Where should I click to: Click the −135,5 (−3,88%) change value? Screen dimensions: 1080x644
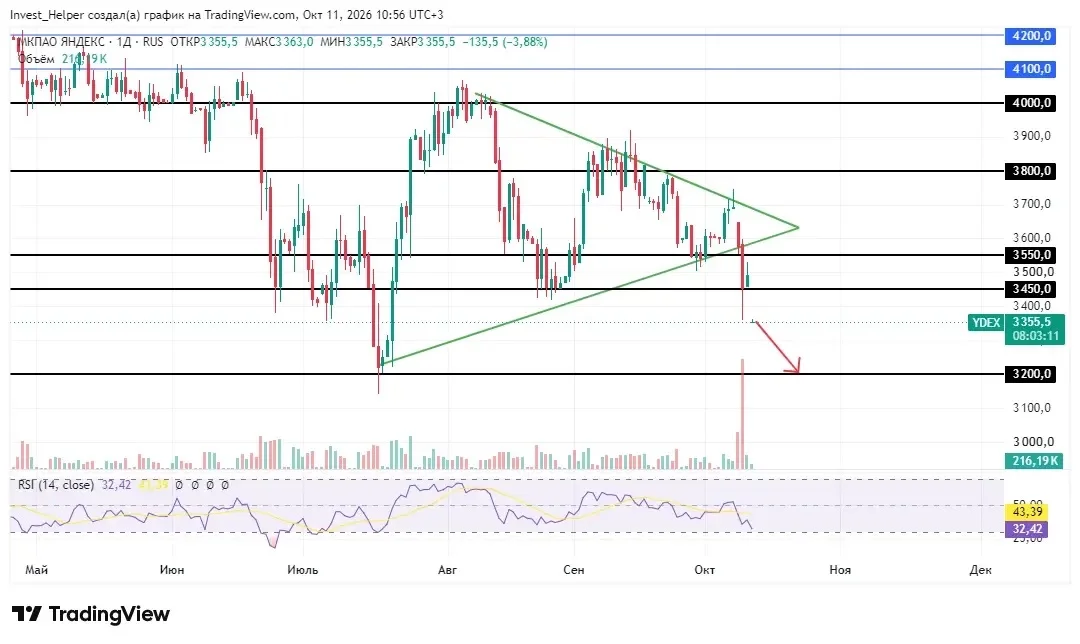pyautogui.click(x=505, y=42)
